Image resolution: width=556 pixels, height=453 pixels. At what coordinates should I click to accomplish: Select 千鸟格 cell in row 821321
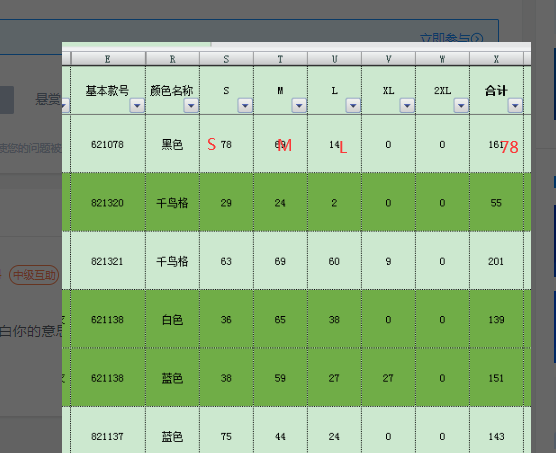172,261
